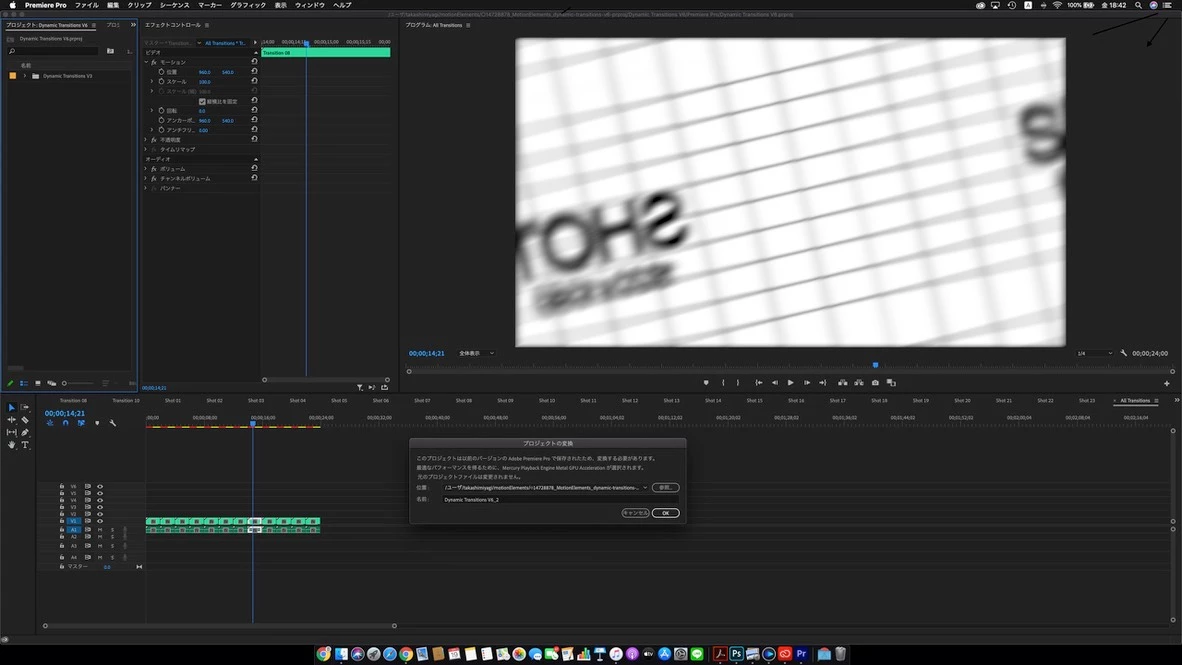Expand the Dynamic Transitions V3 bin
This screenshot has height=665, width=1182.
pyautogui.click(x=25, y=75)
